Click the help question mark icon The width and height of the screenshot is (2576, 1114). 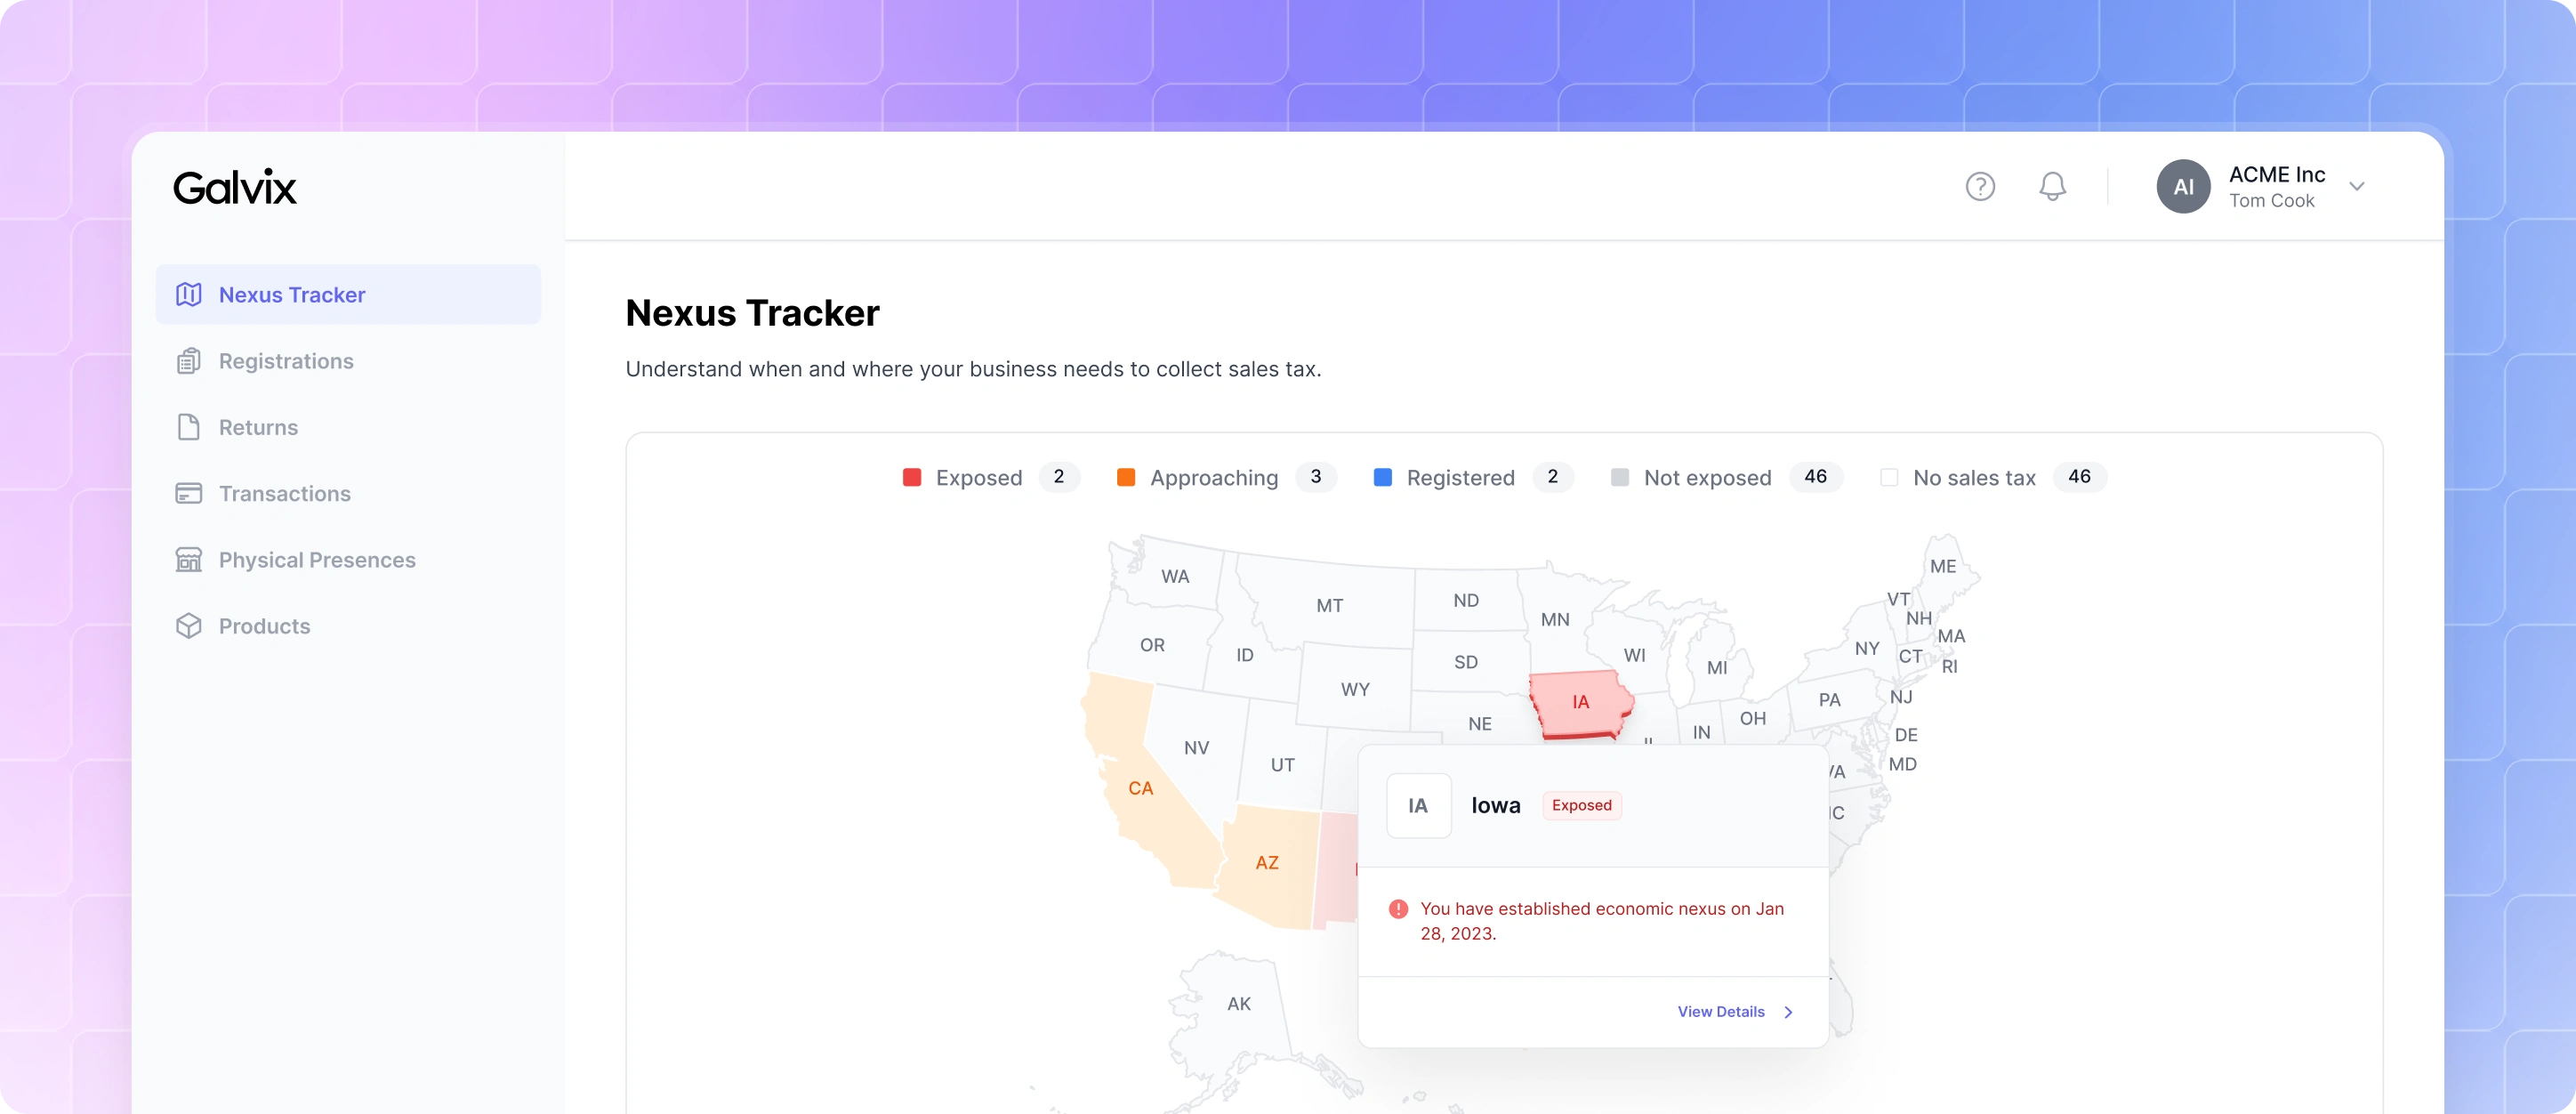tap(1980, 186)
